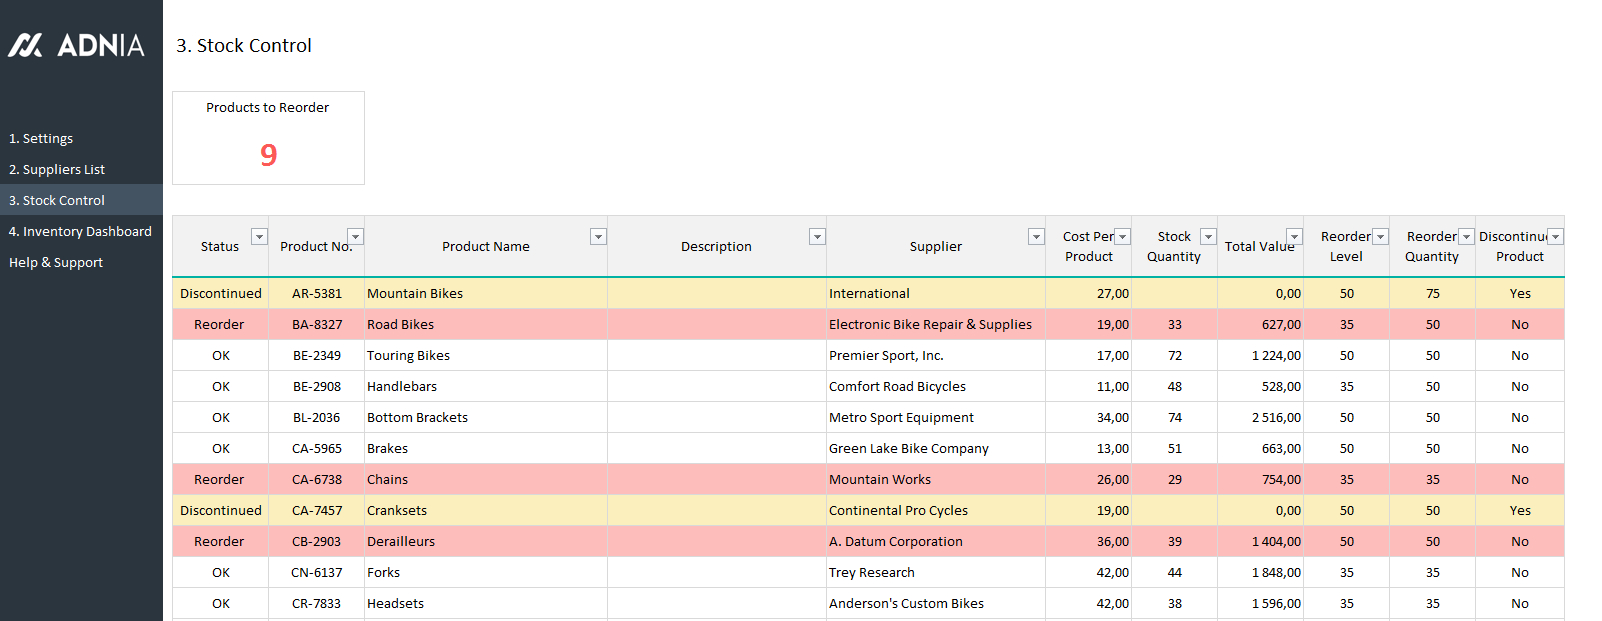This screenshot has width=1602, height=621.
Task: Open the Stock Quantity filter arrow
Action: [x=1208, y=237]
